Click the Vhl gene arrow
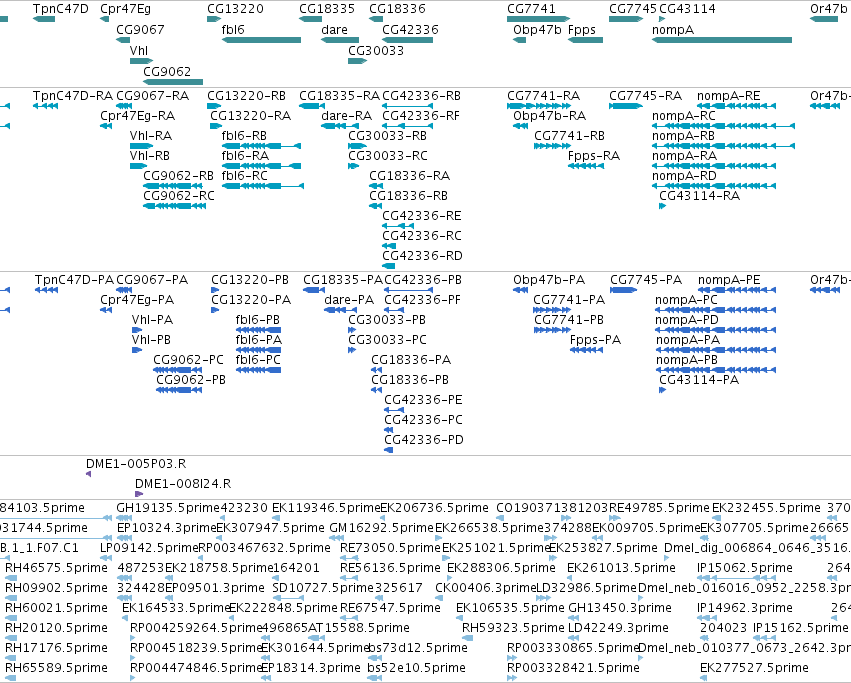 click(x=142, y=61)
